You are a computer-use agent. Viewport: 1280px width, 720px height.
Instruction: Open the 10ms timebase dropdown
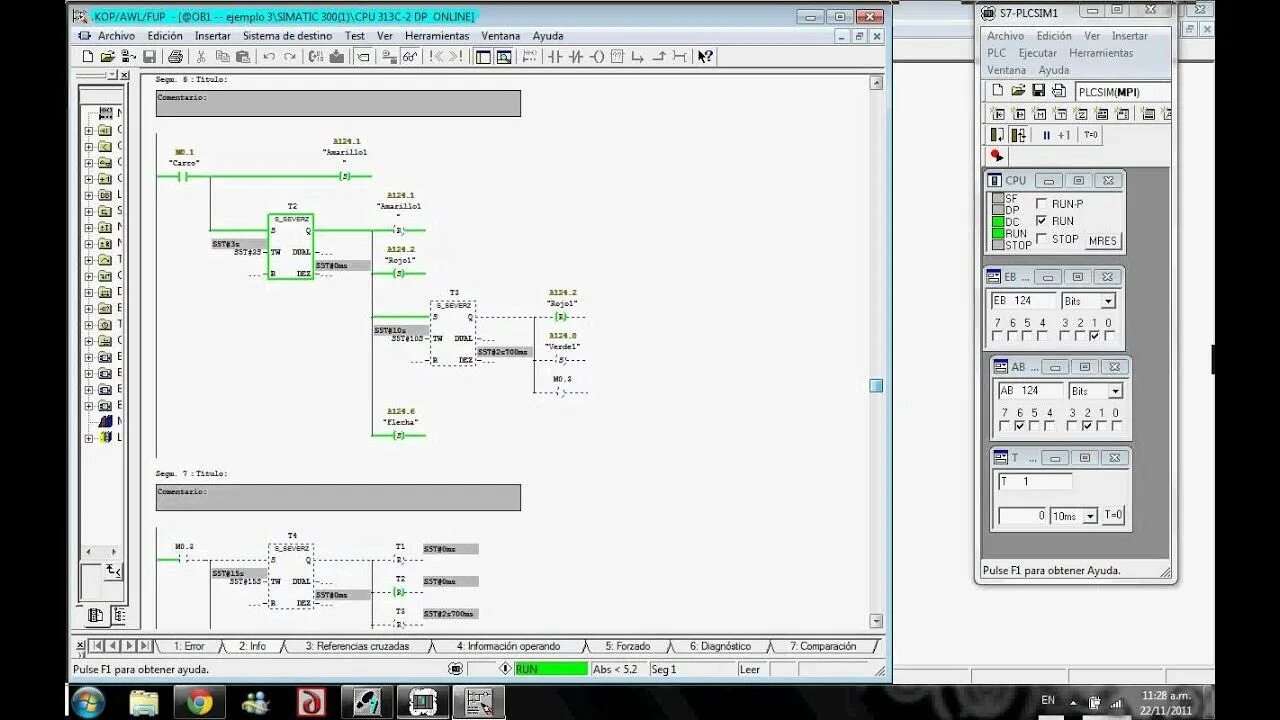click(1090, 516)
